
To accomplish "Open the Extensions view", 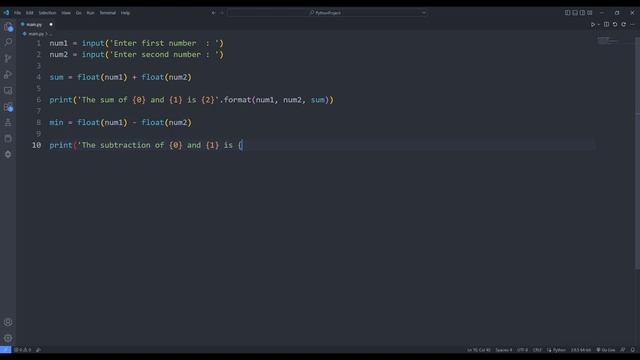I will tap(8, 107).
